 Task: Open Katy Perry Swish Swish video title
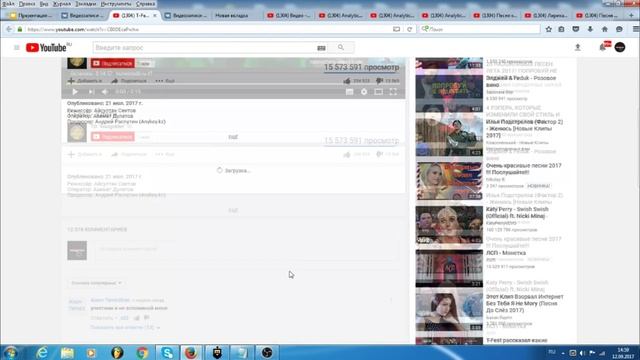(517, 213)
